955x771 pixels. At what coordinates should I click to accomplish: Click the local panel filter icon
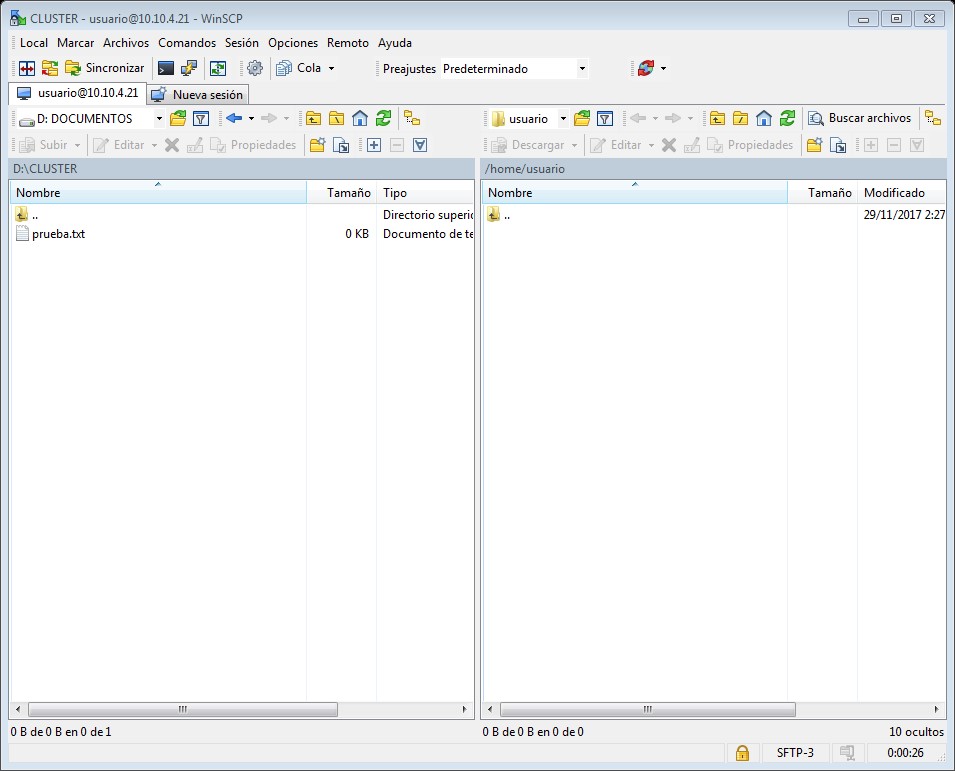[201, 118]
